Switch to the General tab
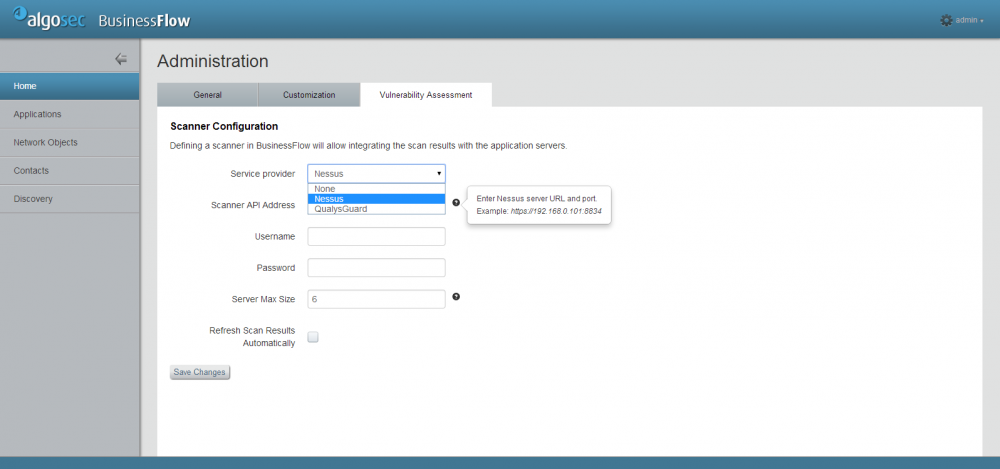The height and width of the screenshot is (469, 1000). pos(207,94)
